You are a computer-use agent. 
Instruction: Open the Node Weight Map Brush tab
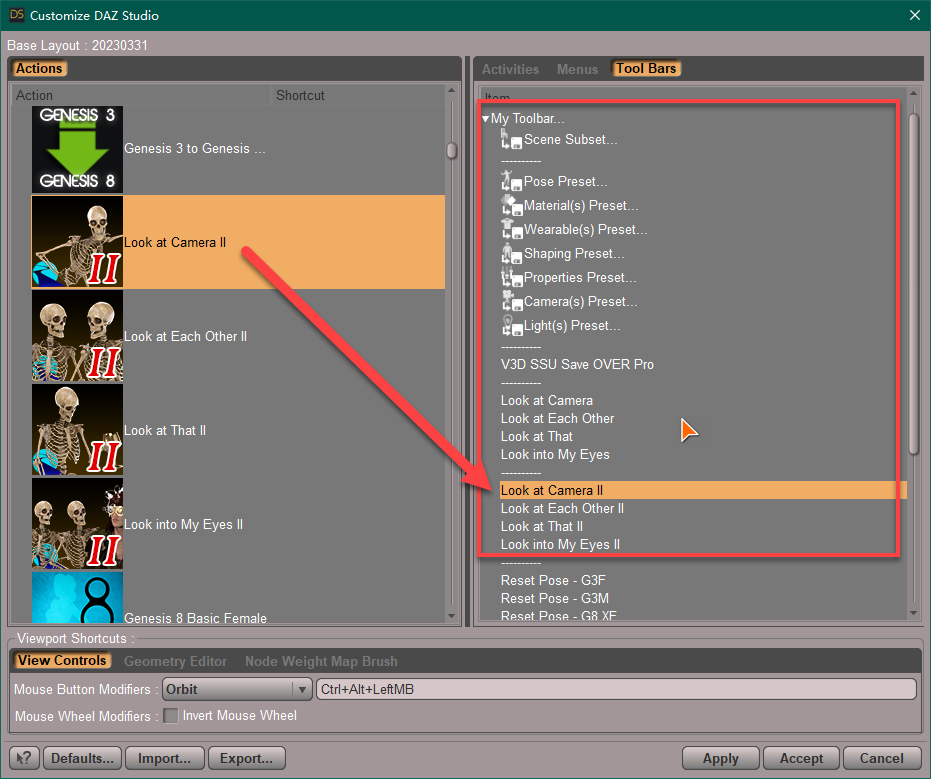pyautogui.click(x=321, y=661)
